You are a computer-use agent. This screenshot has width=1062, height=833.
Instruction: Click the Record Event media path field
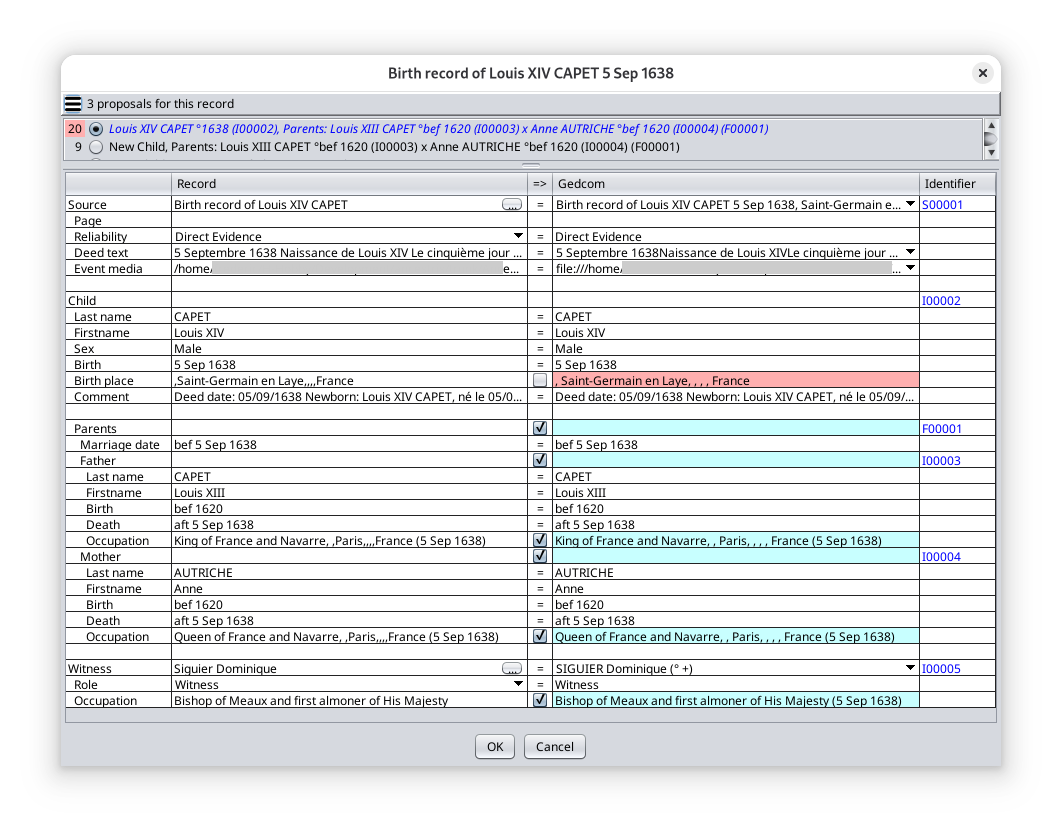pos(349,269)
